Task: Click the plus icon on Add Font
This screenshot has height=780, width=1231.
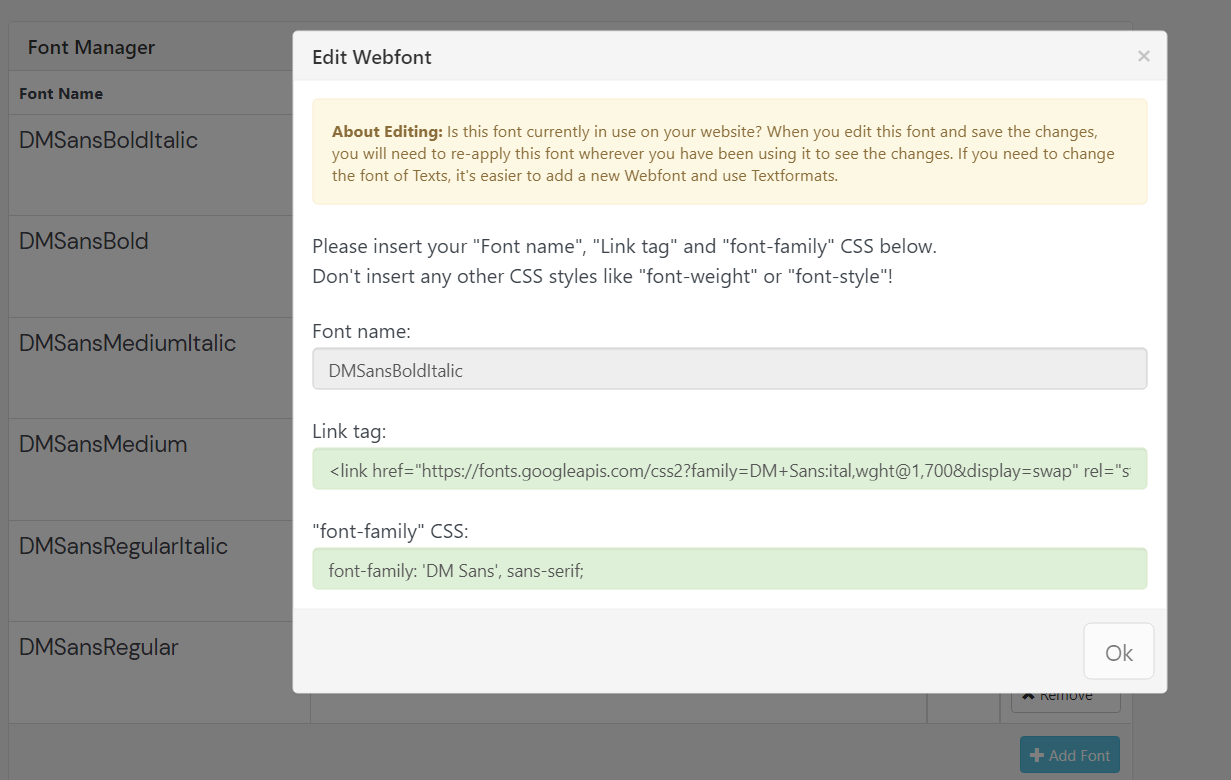Action: (x=1037, y=756)
